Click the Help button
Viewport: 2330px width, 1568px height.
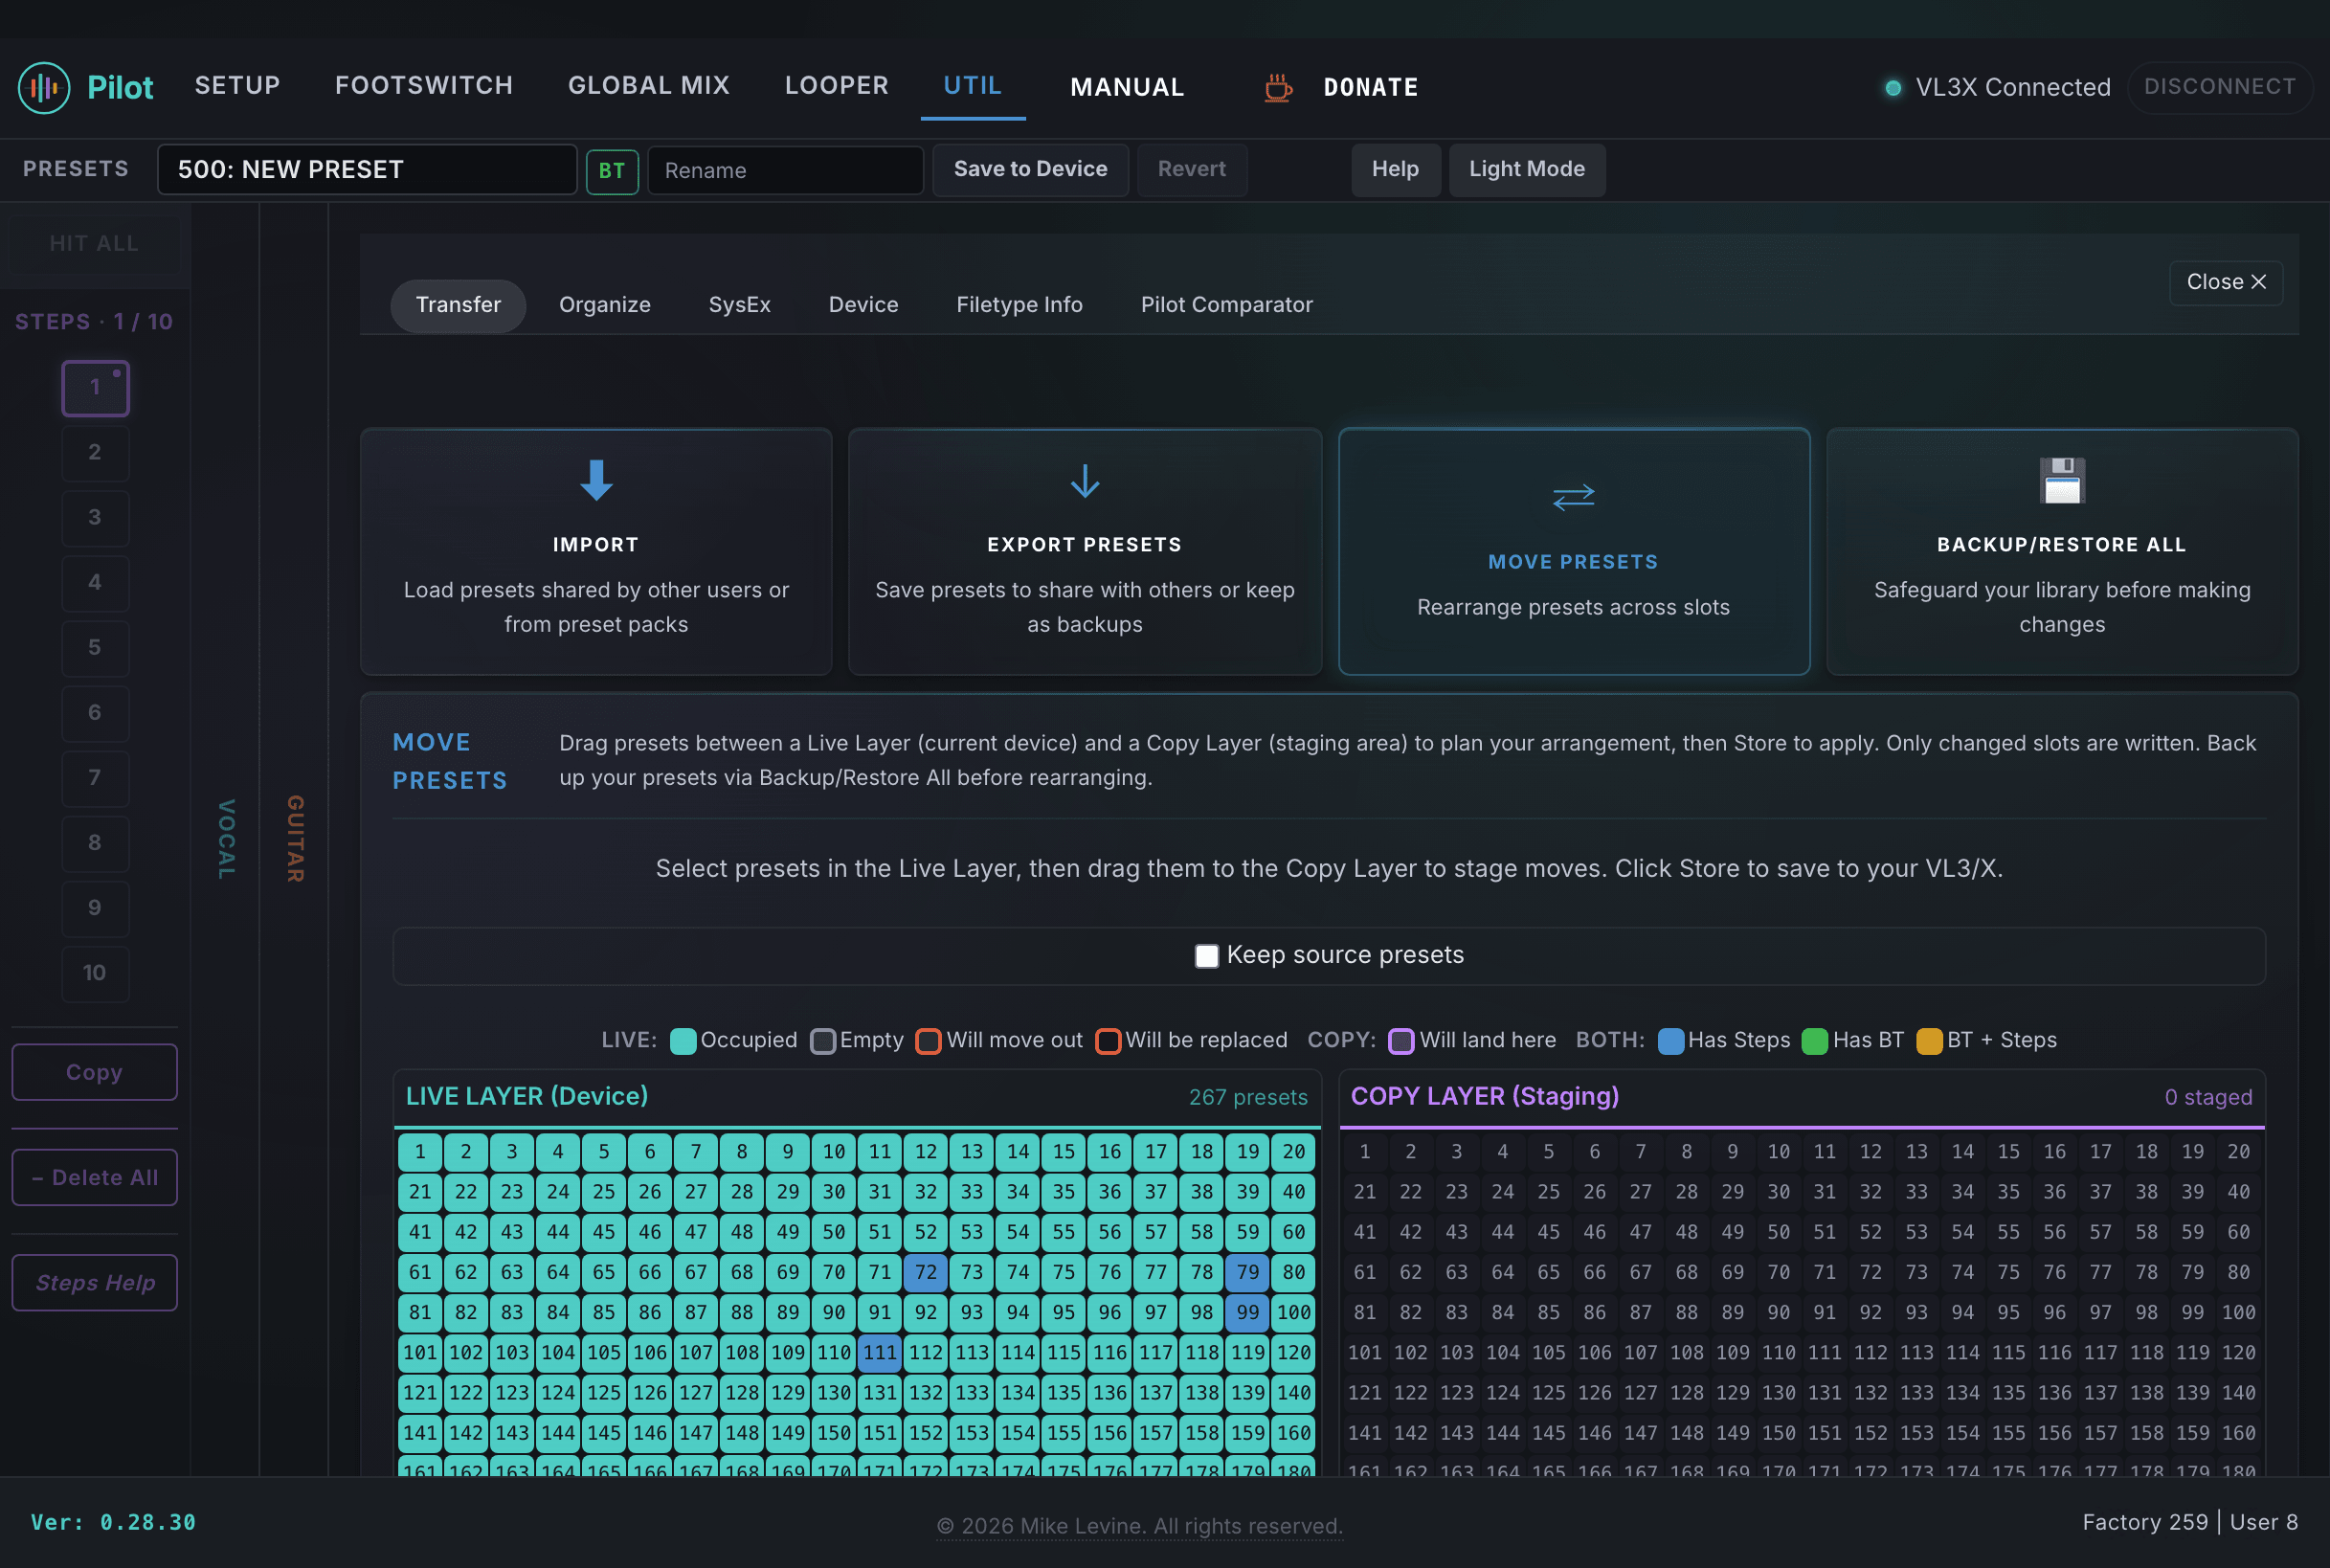tap(1395, 169)
